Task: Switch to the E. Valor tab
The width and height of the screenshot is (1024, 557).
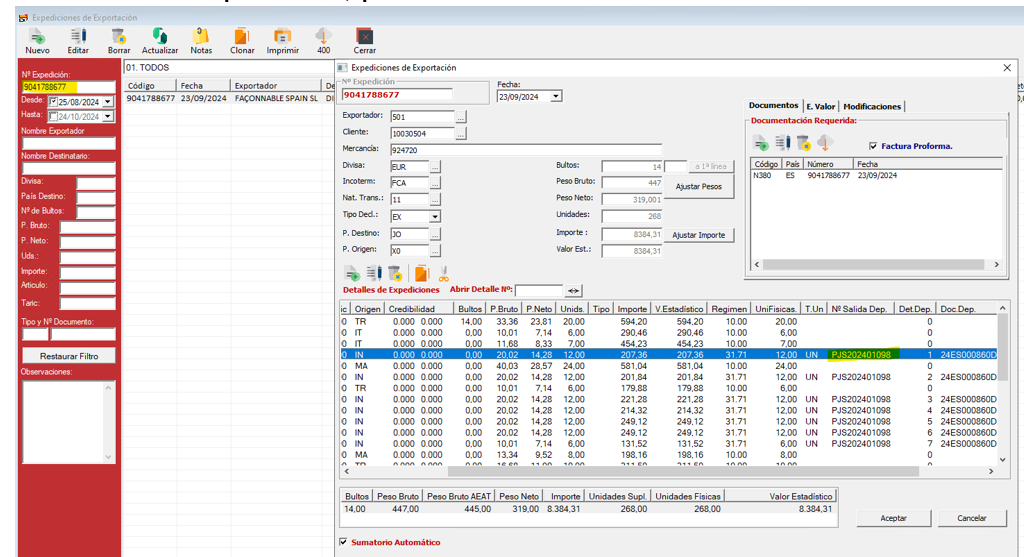Action: [x=821, y=106]
